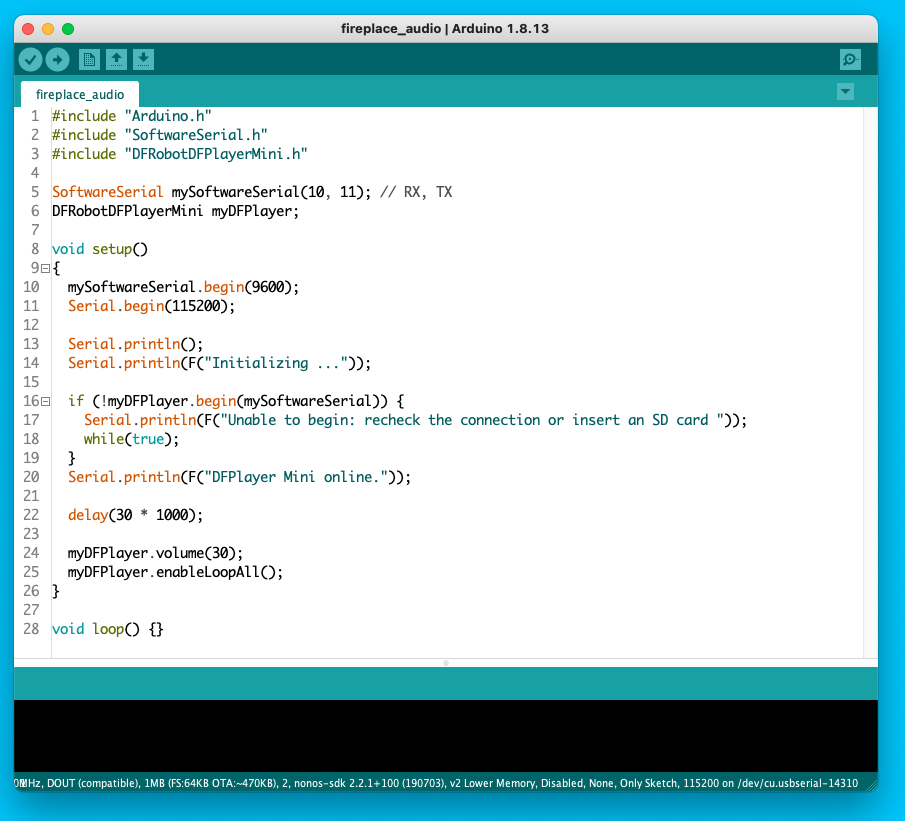Open the Serial Monitor magnifier icon

coord(850,59)
